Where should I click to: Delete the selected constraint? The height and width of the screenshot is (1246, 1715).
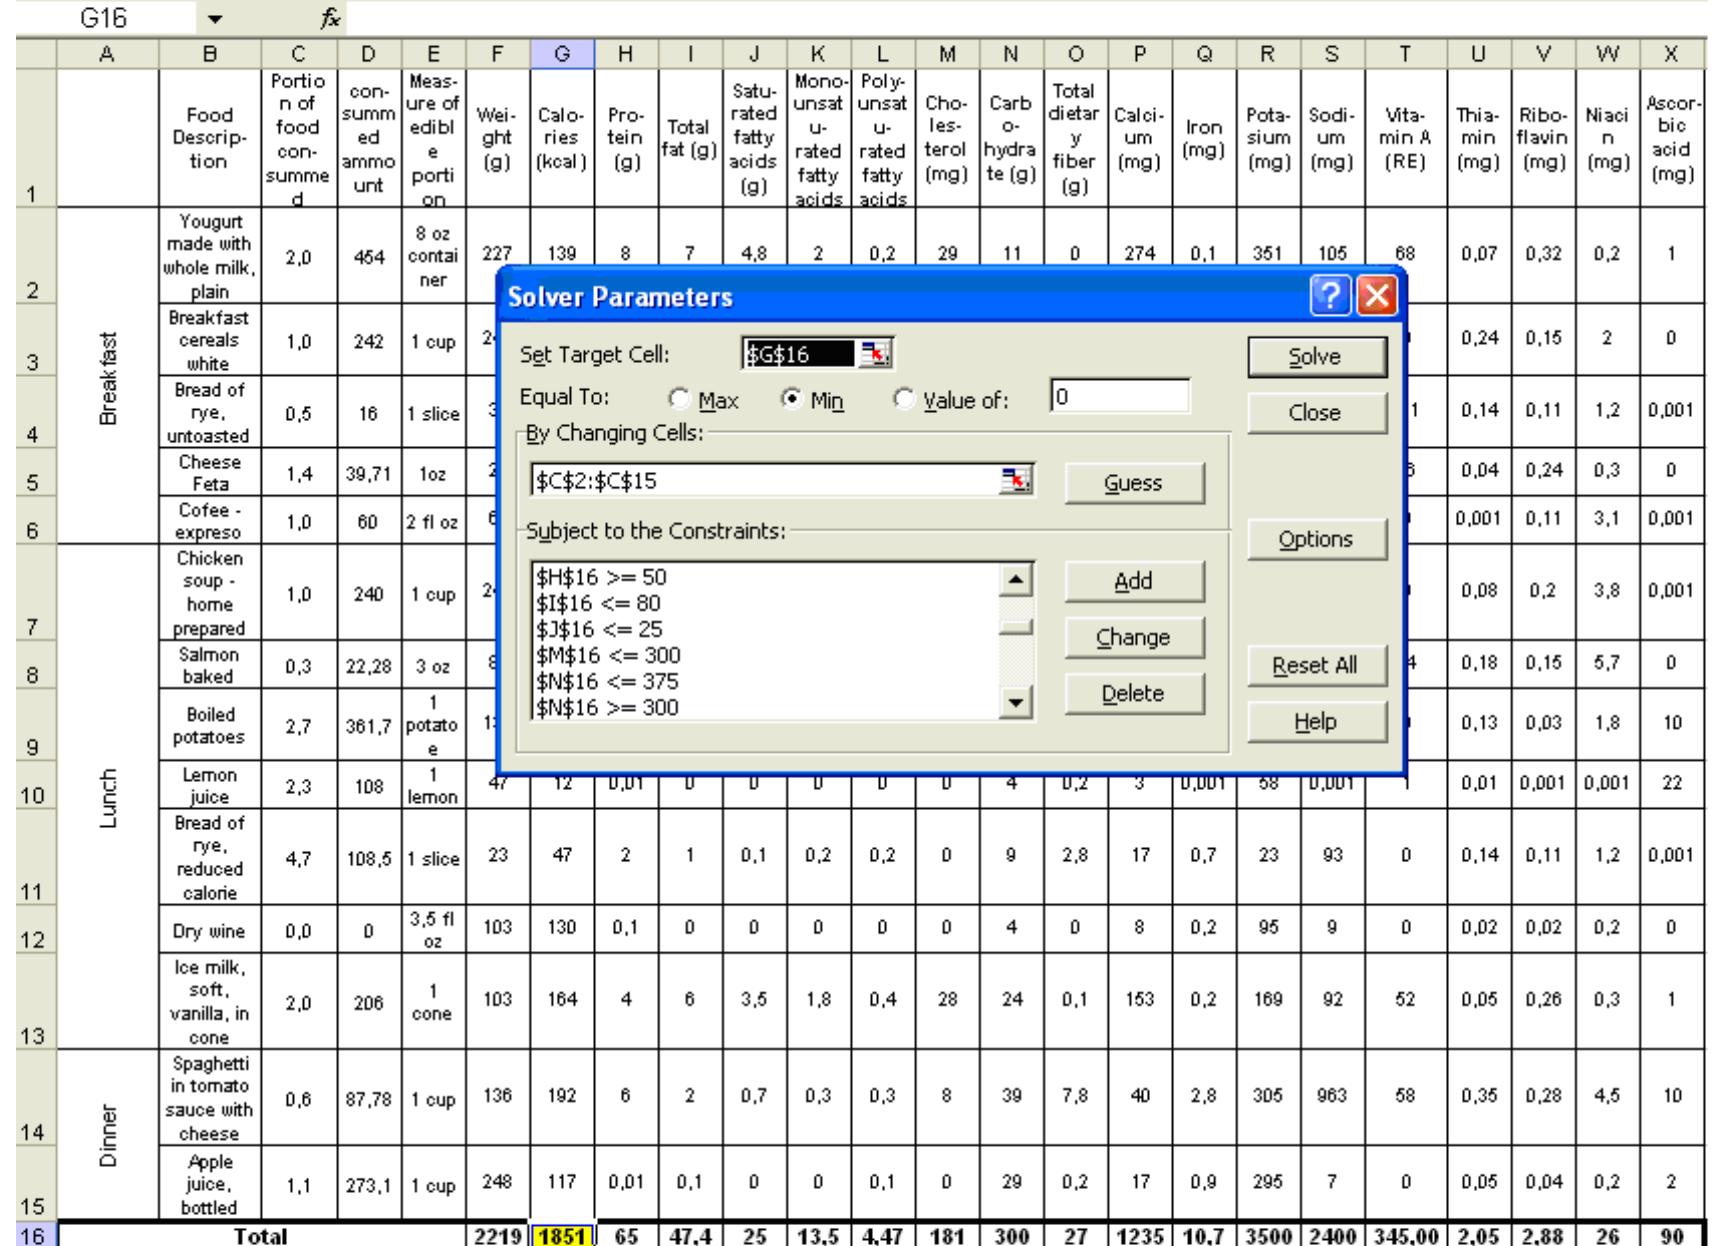(1134, 693)
